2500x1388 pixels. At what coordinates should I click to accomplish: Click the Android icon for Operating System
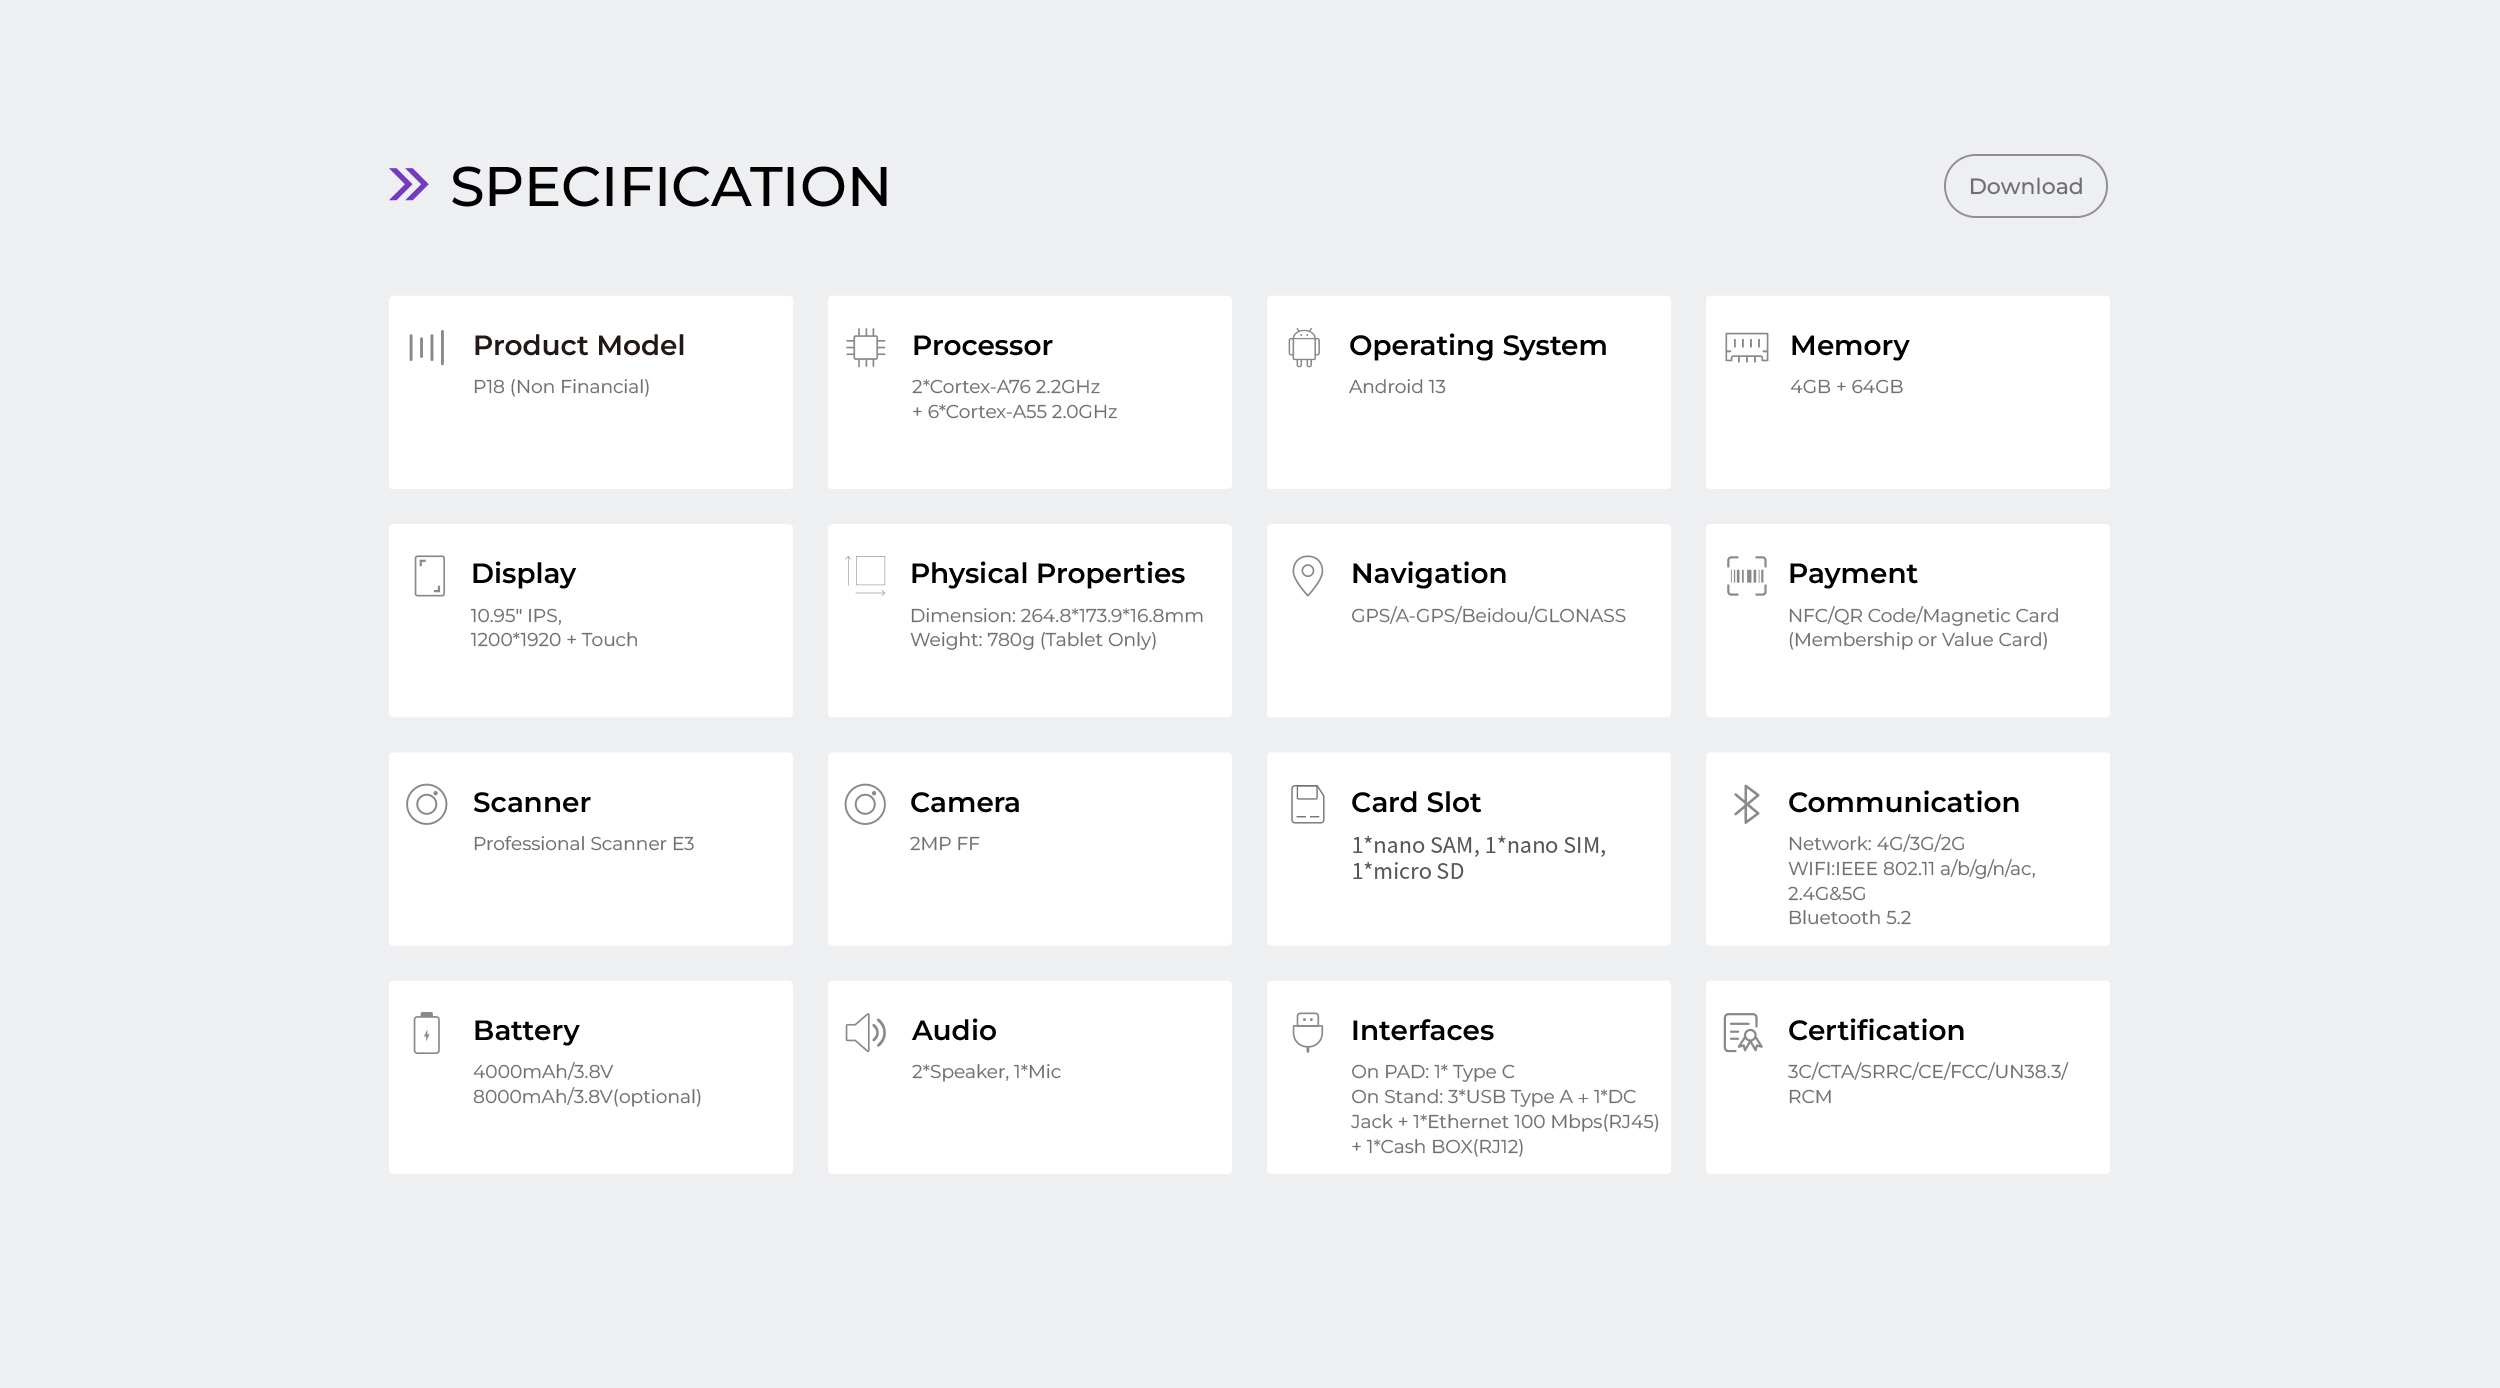tap(1304, 347)
